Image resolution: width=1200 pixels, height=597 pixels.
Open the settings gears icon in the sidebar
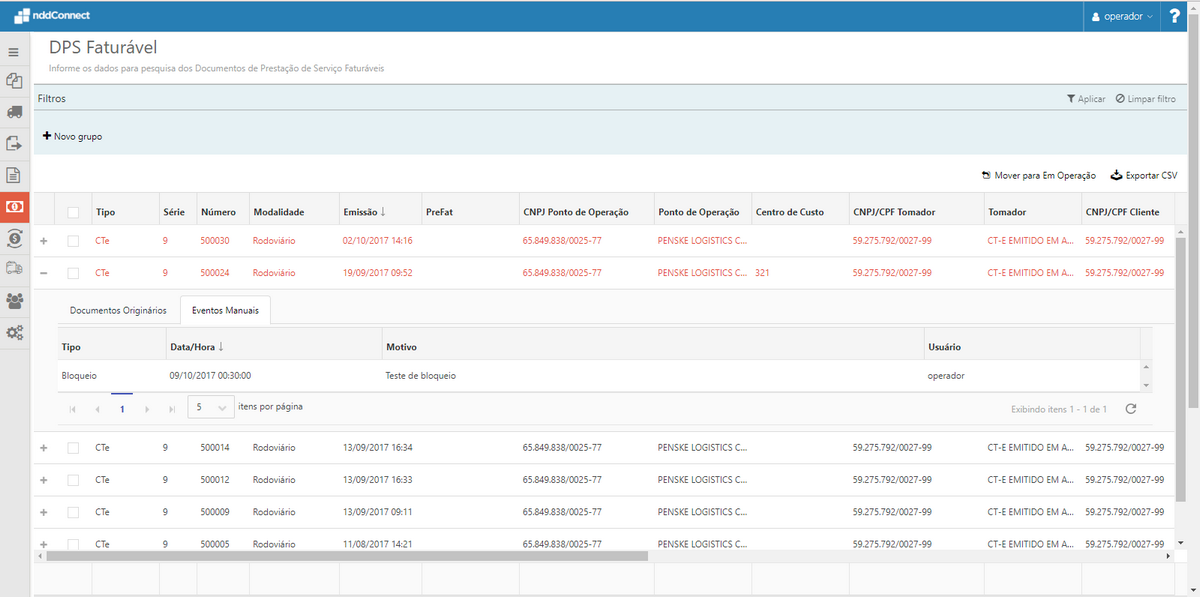tap(15, 332)
